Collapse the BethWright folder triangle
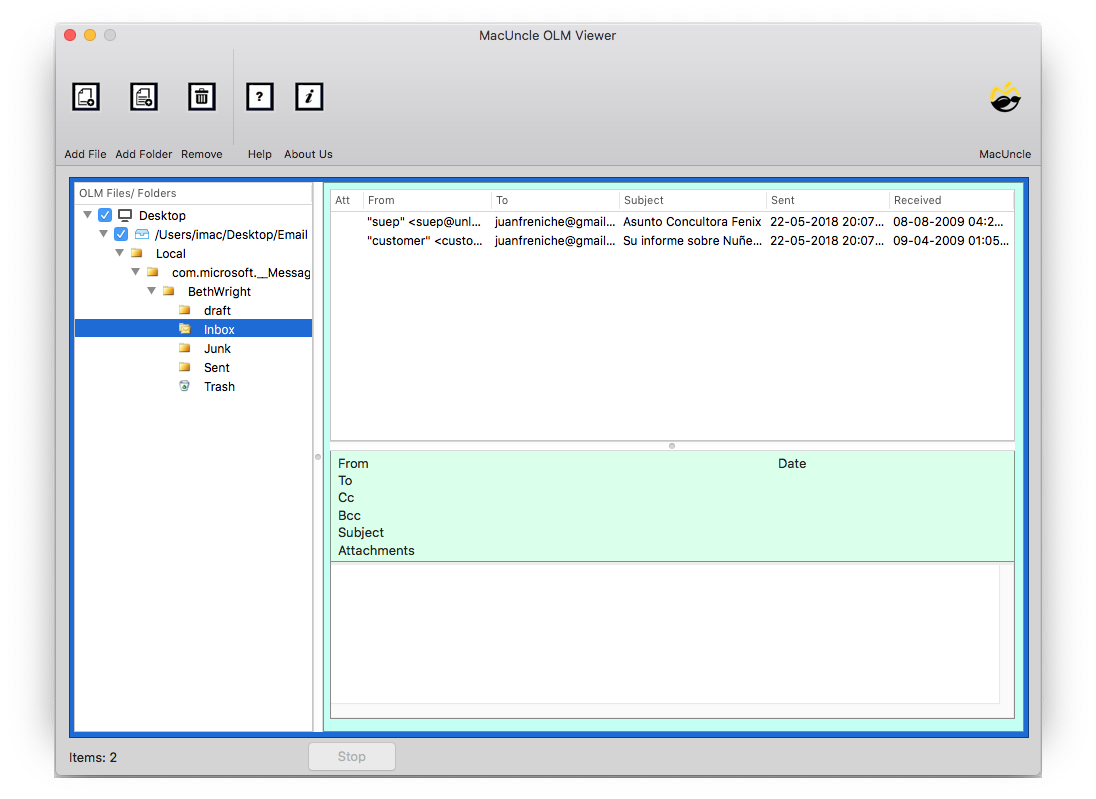This screenshot has height=799, width=1096. [x=151, y=291]
